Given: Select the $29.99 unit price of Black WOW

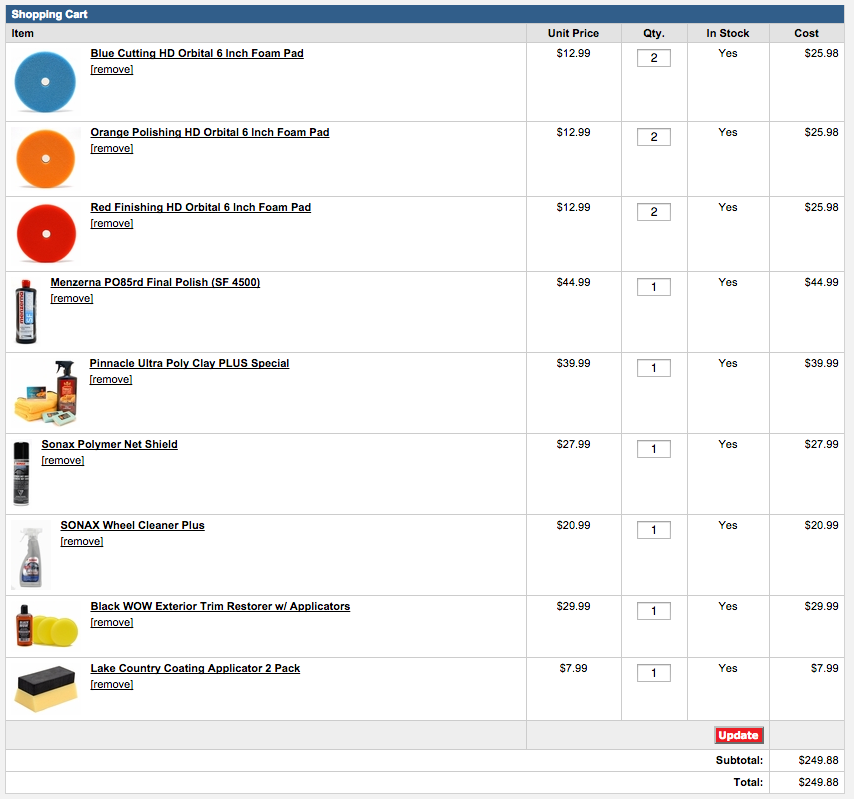Looking at the screenshot, I should tap(573, 607).
